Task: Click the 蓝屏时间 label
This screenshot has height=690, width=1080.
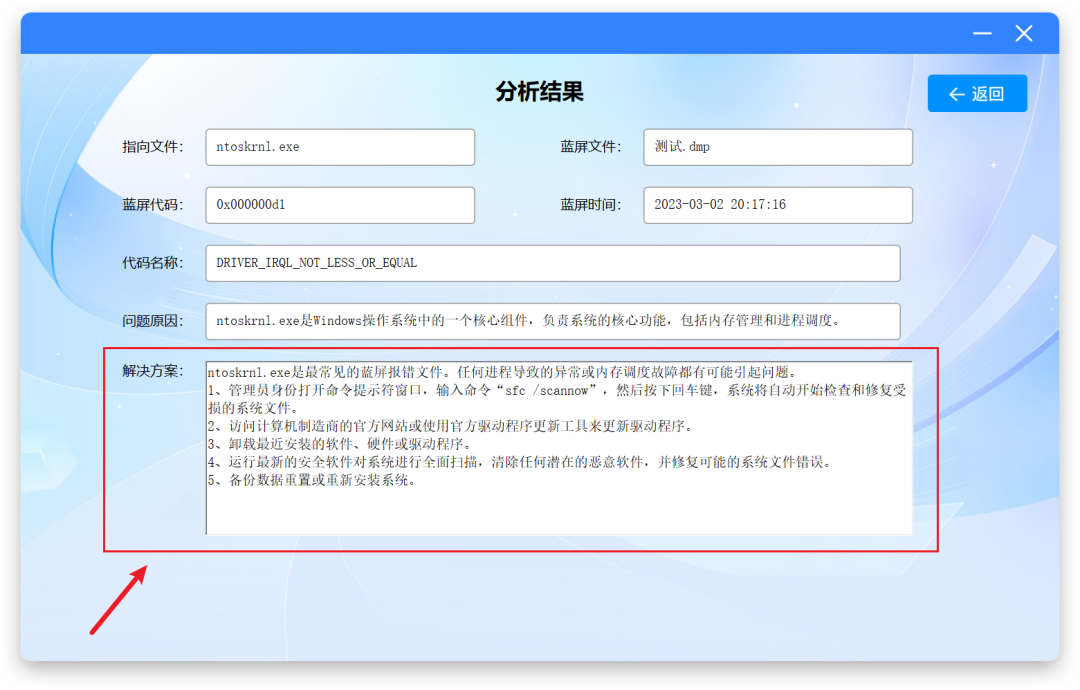Action: click(590, 205)
